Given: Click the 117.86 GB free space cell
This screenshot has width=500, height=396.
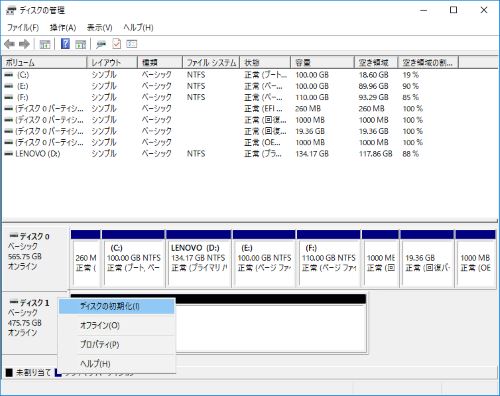Looking at the screenshot, I should [x=376, y=154].
